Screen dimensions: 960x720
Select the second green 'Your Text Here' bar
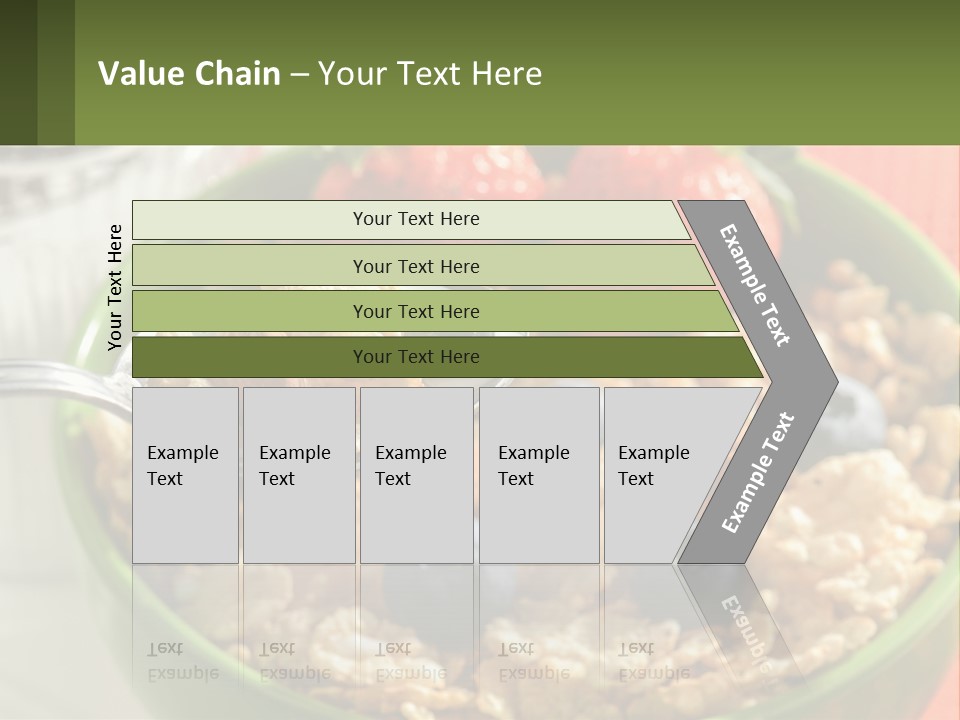(422, 266)
